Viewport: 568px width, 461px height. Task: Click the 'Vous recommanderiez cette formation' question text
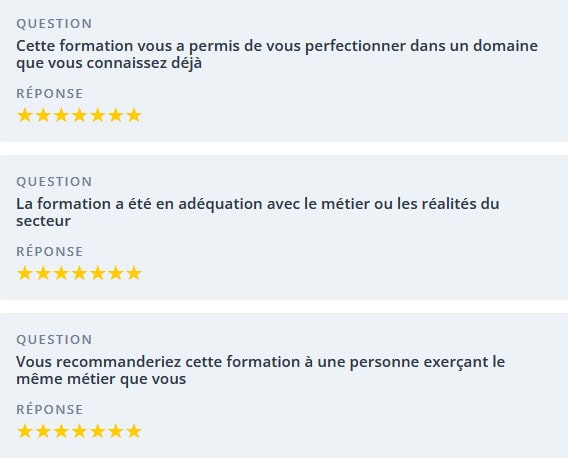(261, 370)
